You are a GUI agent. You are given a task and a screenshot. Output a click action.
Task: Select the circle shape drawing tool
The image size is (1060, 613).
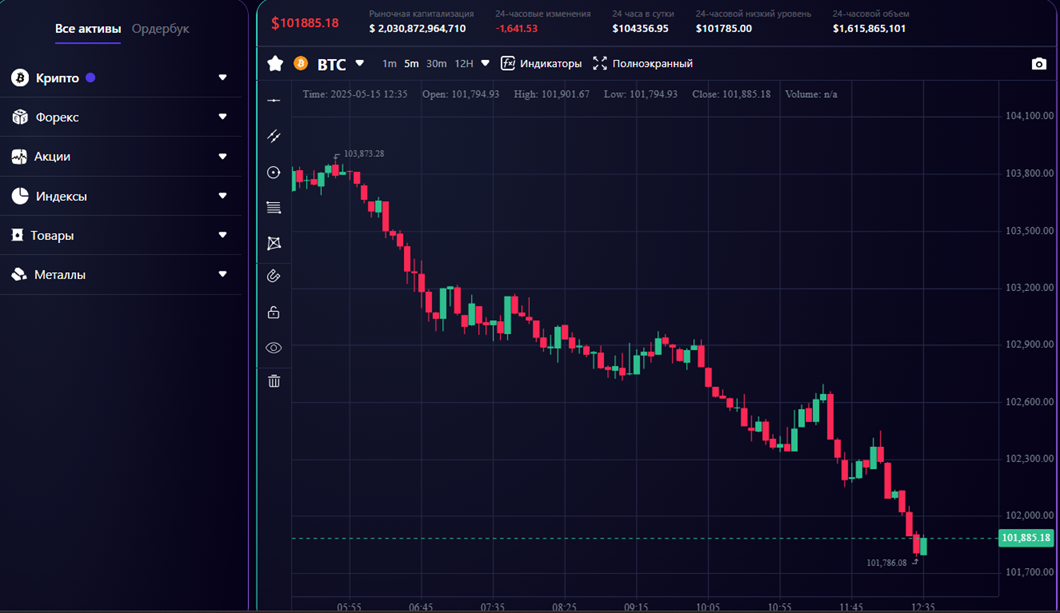(x=273, y=172)
